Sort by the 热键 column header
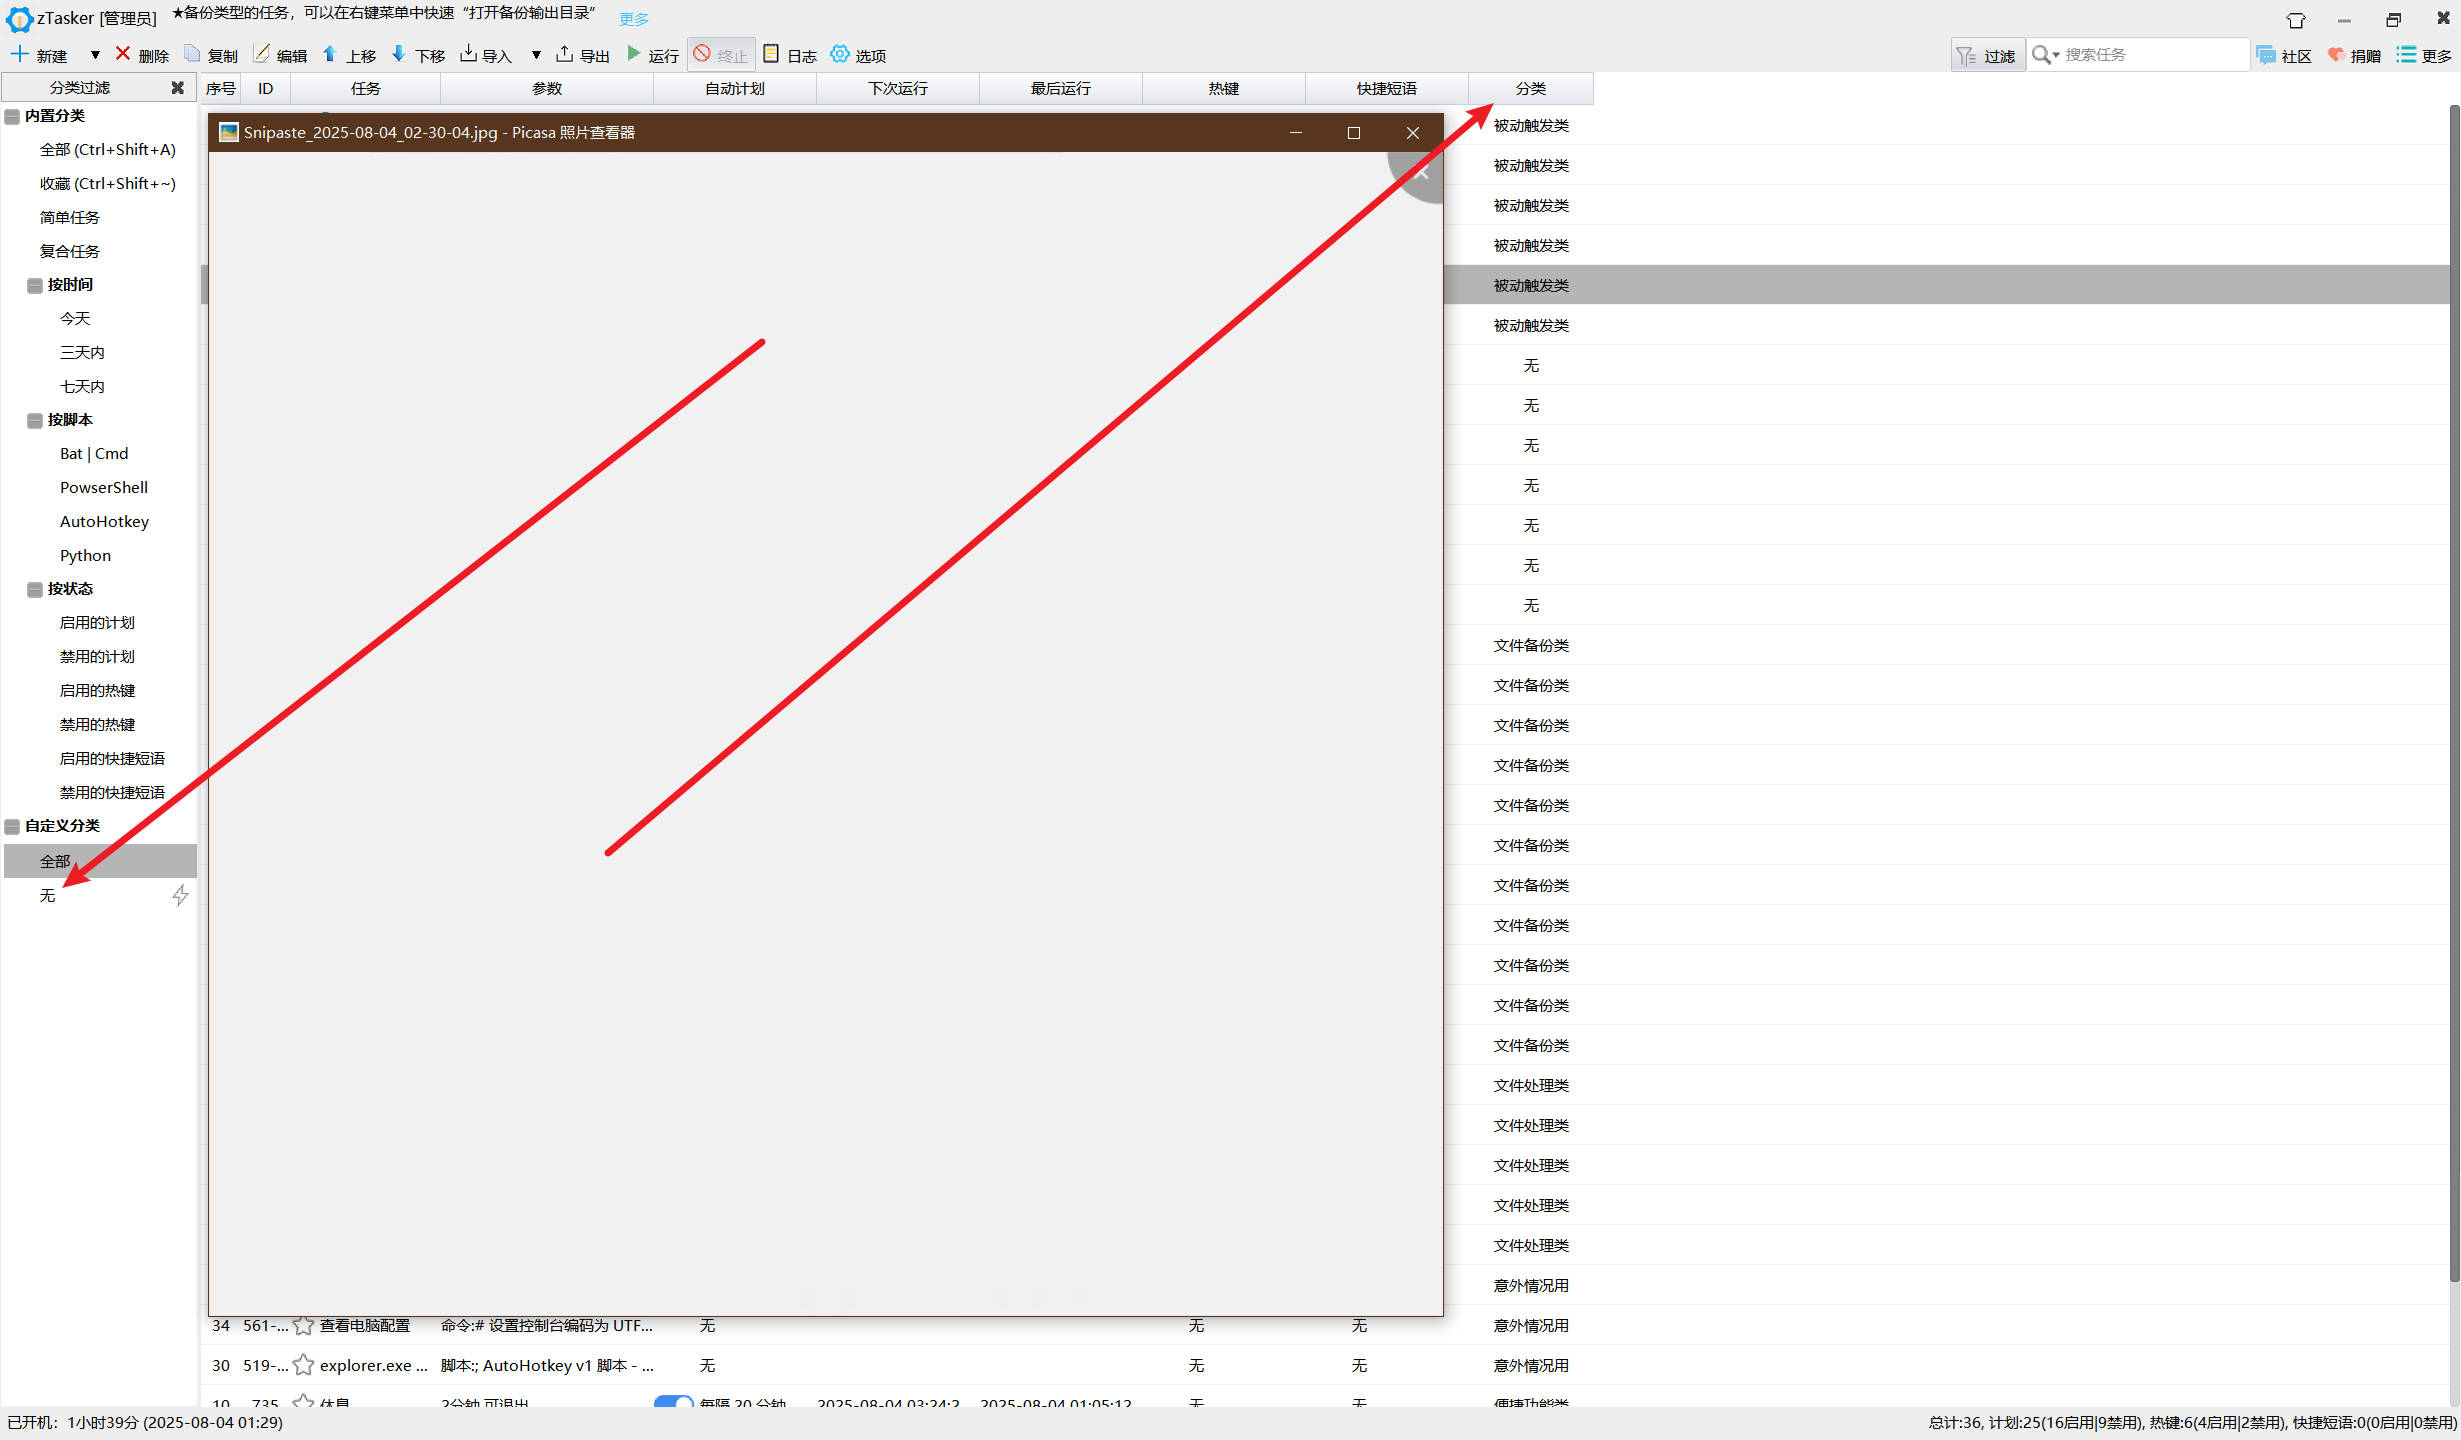The image size is (2461, 1440). point(1224,89)
